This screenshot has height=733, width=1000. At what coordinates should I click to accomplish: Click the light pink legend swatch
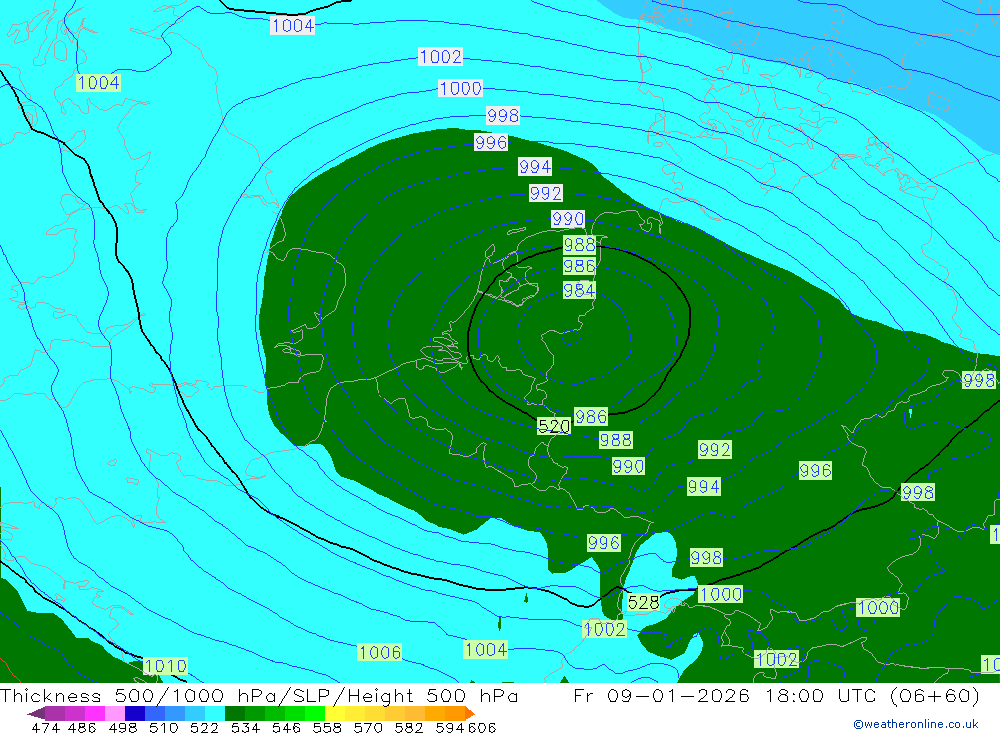point(115,713)
